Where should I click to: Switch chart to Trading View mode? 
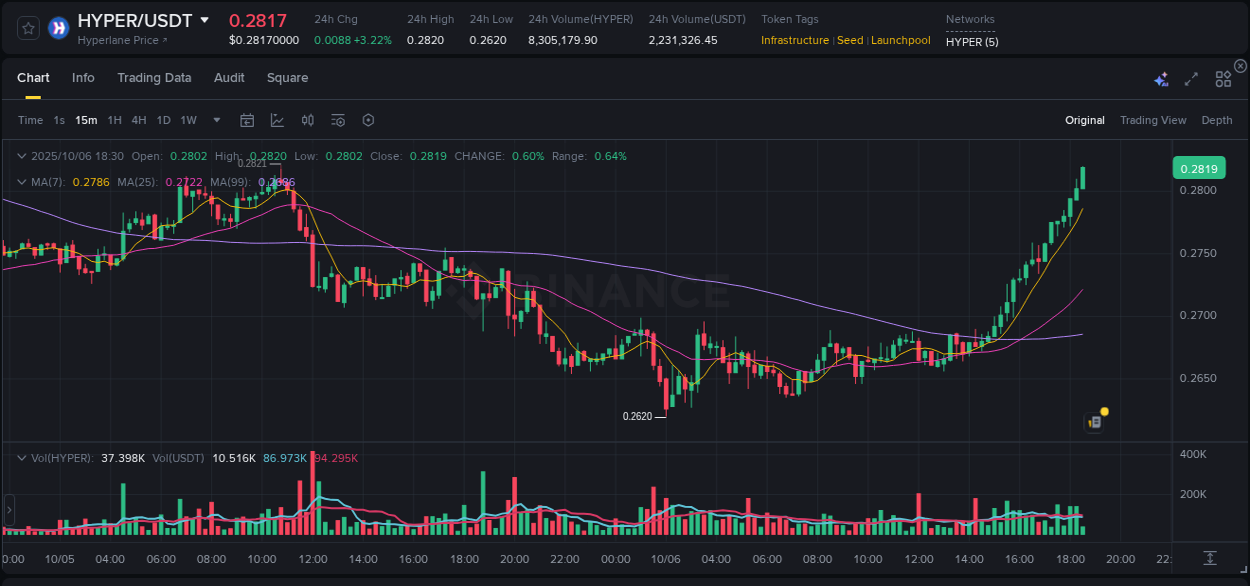pyautogui.click(x=1153, y=120)
